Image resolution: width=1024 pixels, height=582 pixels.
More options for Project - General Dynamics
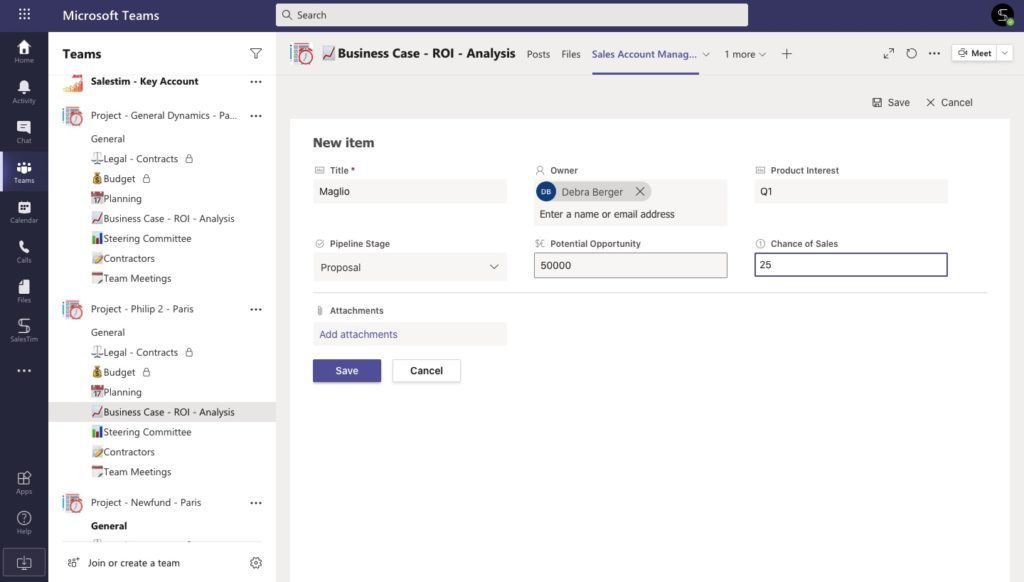[256, 116]
